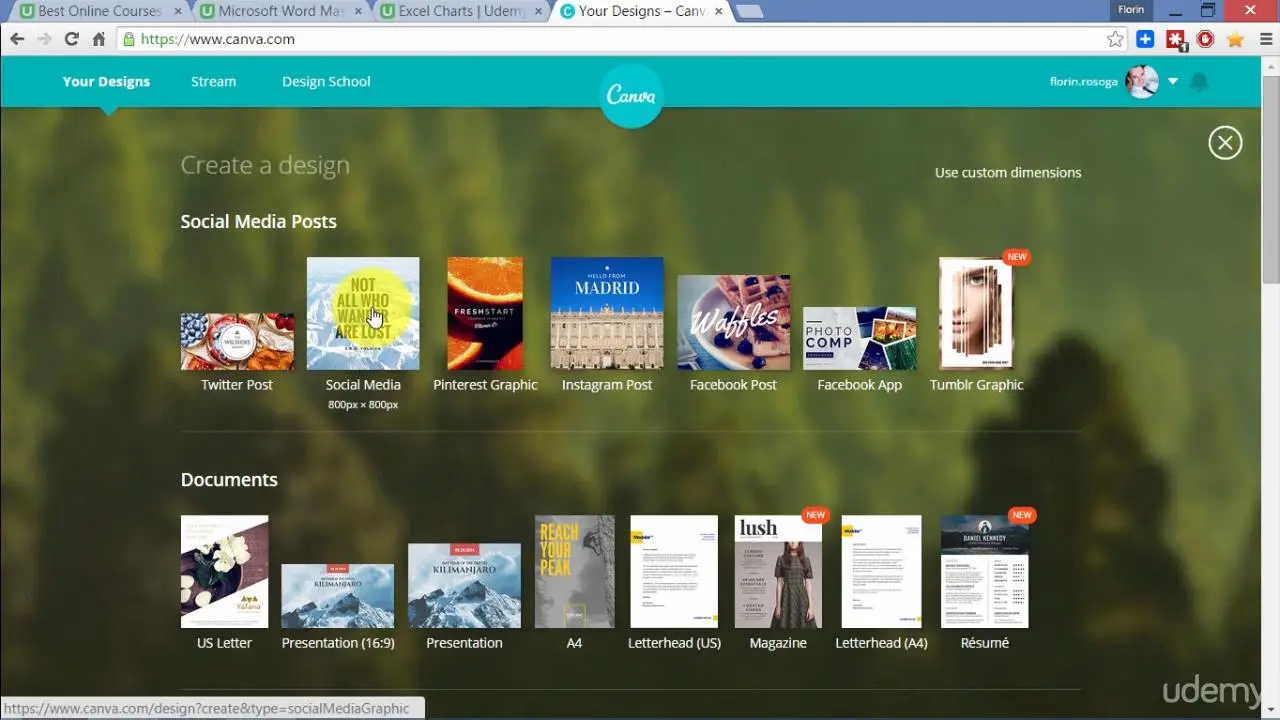Select the Facebook App thumbnail

859,339
